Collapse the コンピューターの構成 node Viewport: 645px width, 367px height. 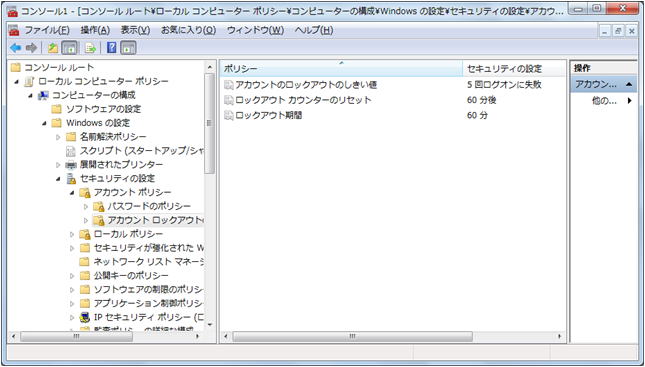(x=31, y=96)
